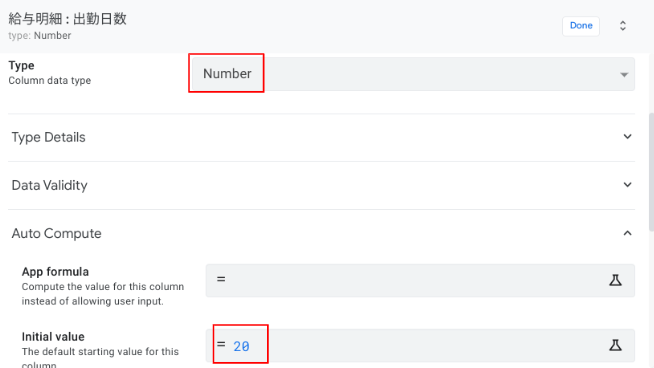This screenshot has width=654, height=368.
Task: Open the App formula flask expression assistant
Action: (x=615, y=280)
